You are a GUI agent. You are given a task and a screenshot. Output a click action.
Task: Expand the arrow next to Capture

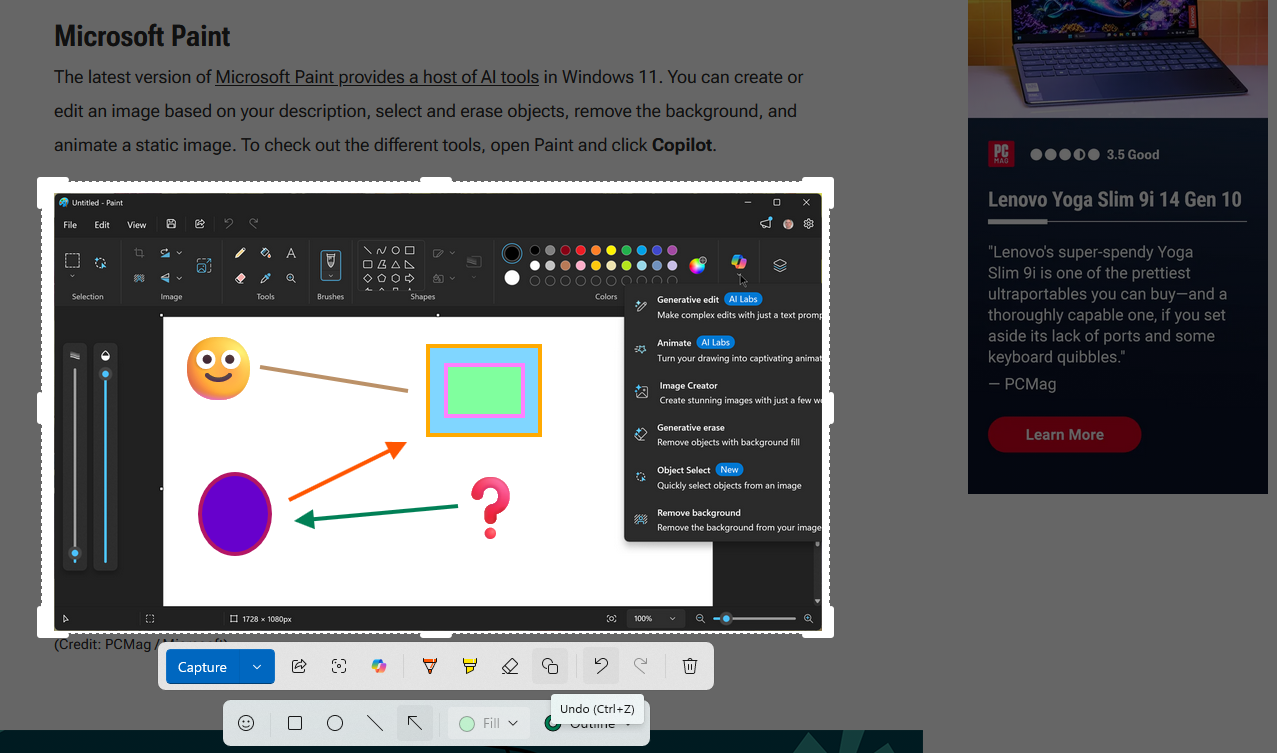[x=257, y=667]
